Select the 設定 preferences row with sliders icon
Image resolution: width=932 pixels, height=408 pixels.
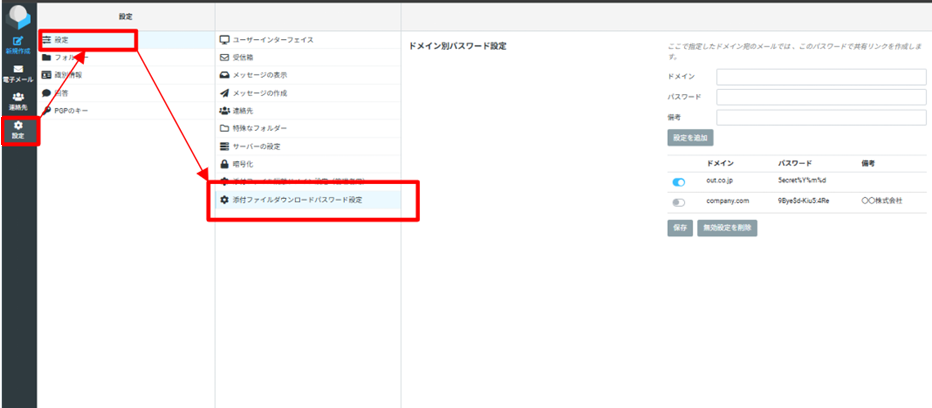(127, 40)
